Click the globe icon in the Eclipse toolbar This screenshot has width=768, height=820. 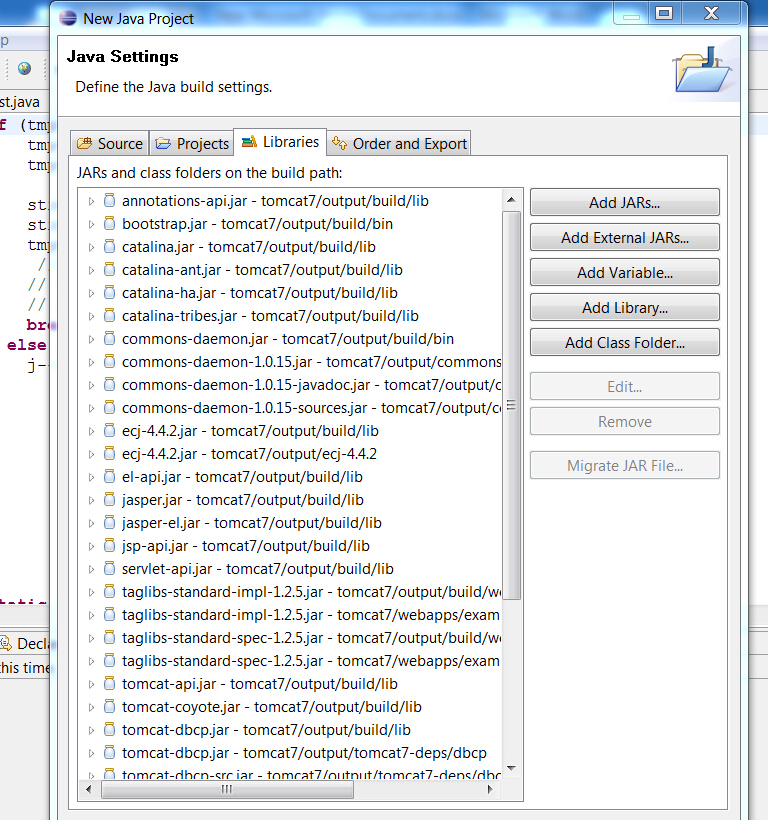[24, 69]
